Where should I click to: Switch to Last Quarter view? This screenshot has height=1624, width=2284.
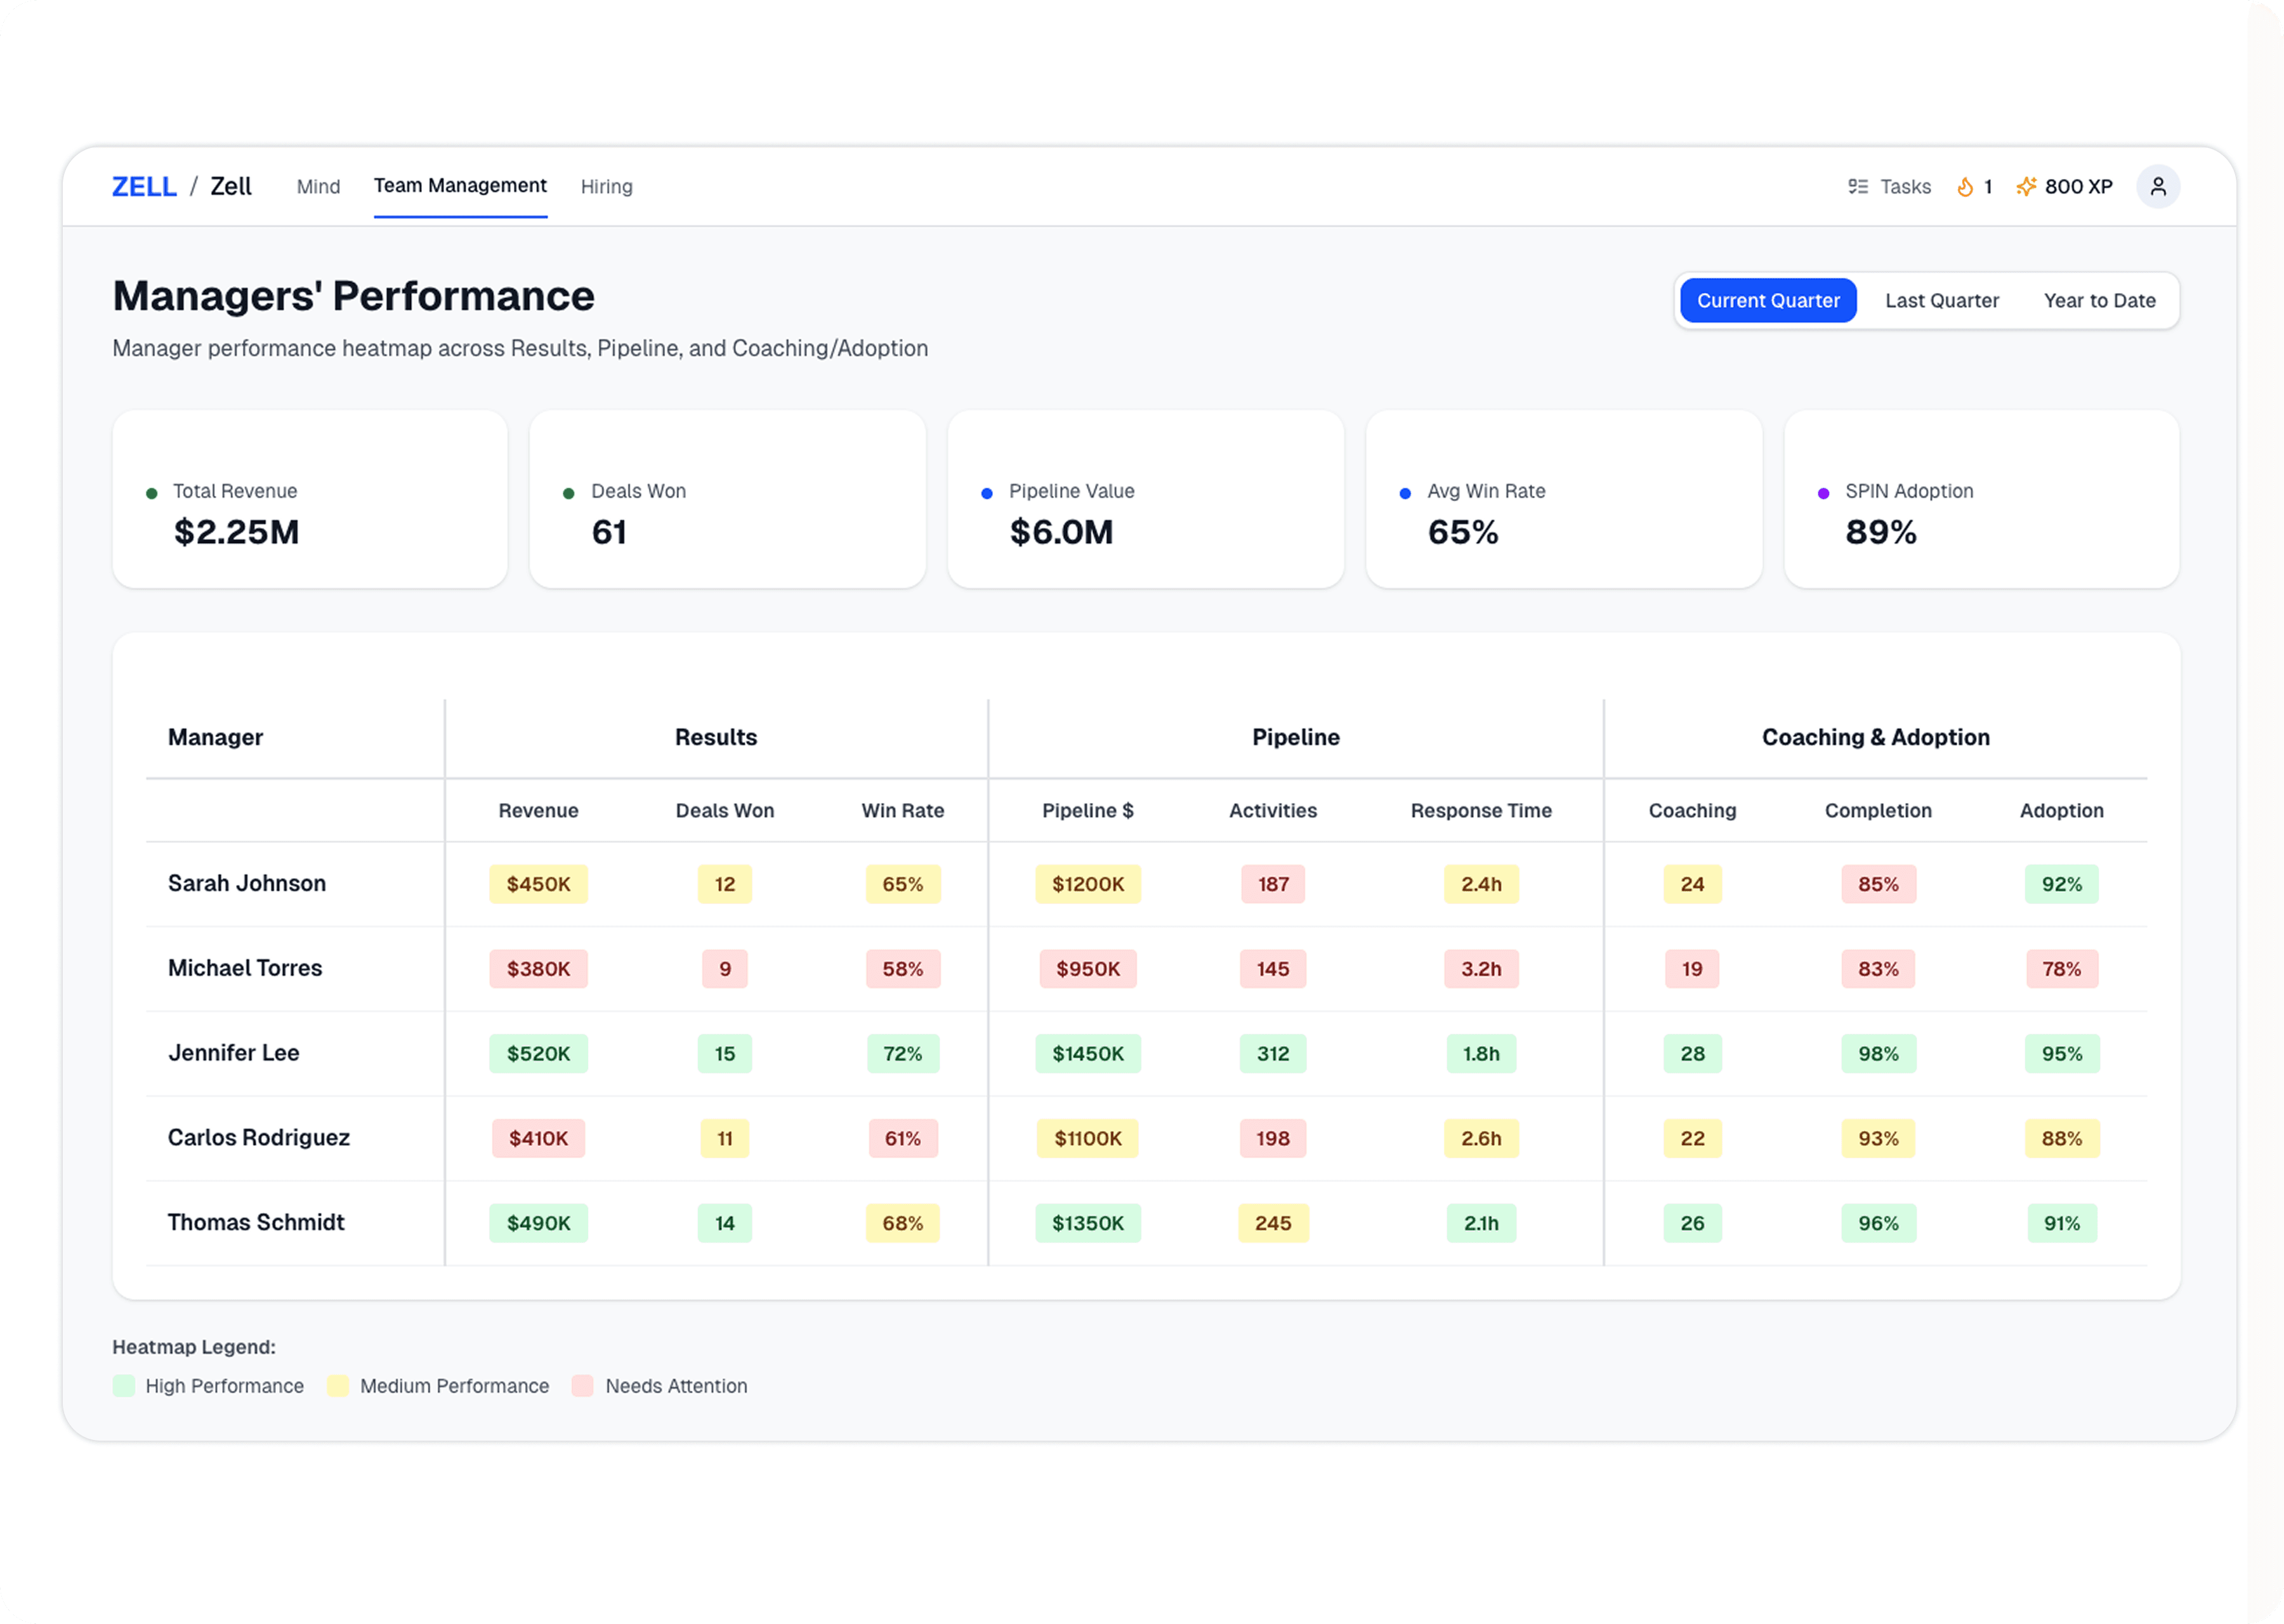pyautogui.click(x=1941, y=301)
